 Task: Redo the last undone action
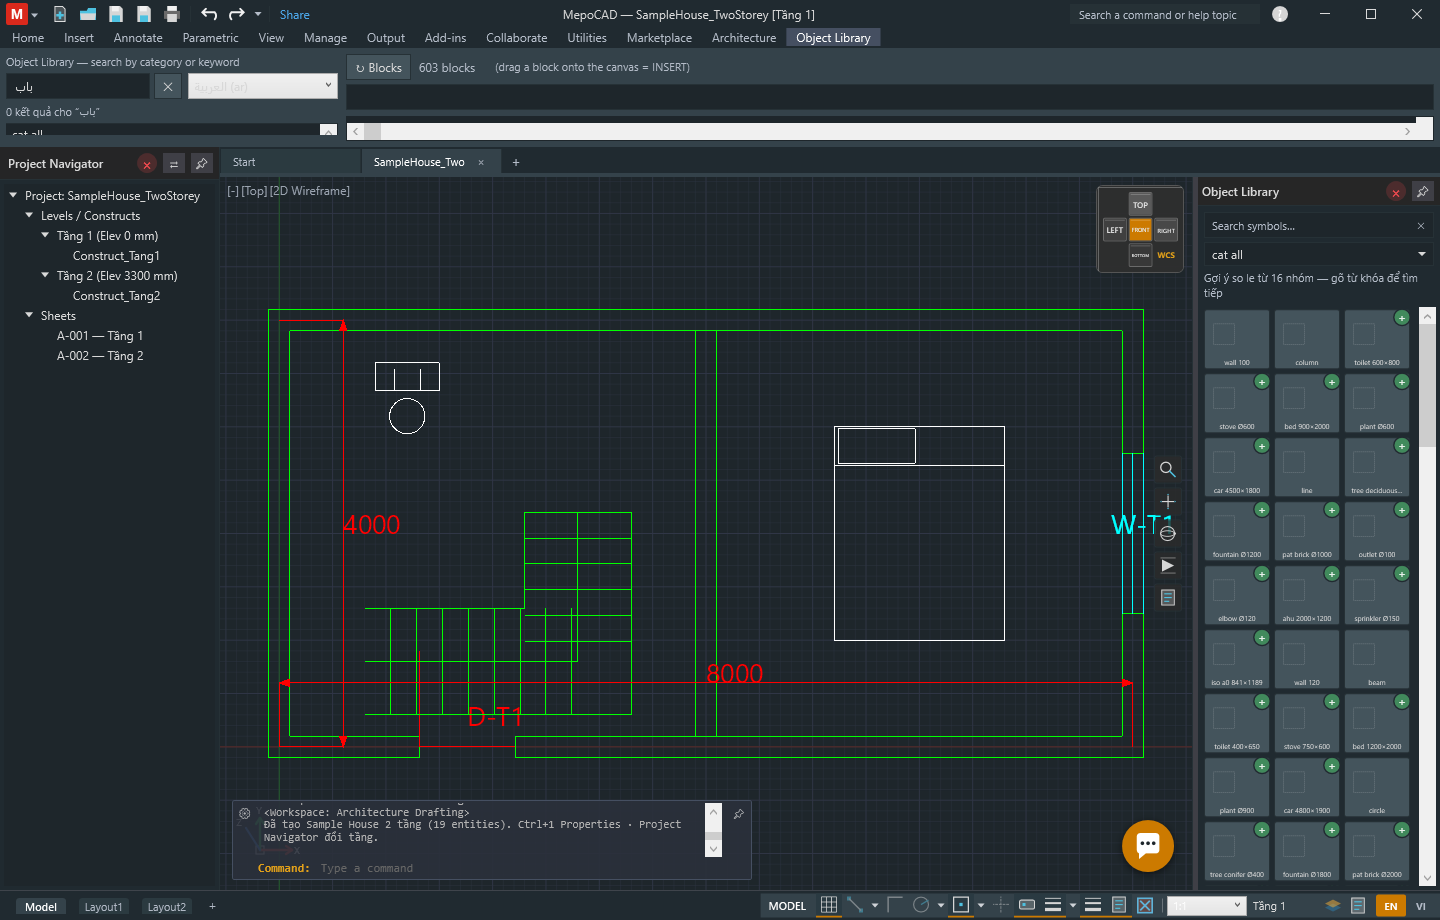tap(237, 14)
